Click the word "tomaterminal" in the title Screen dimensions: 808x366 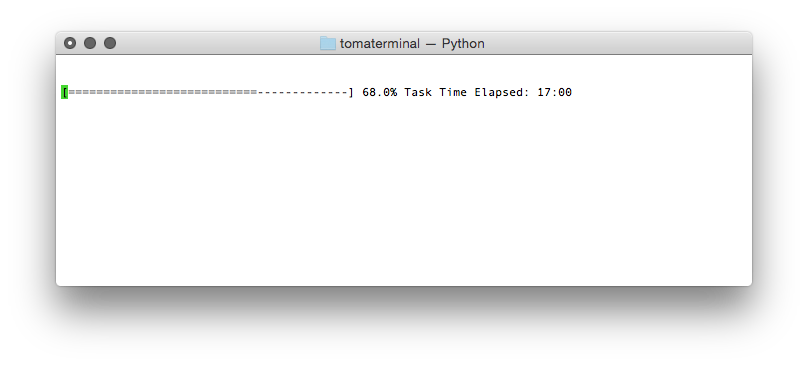click(x=380, y=44)
